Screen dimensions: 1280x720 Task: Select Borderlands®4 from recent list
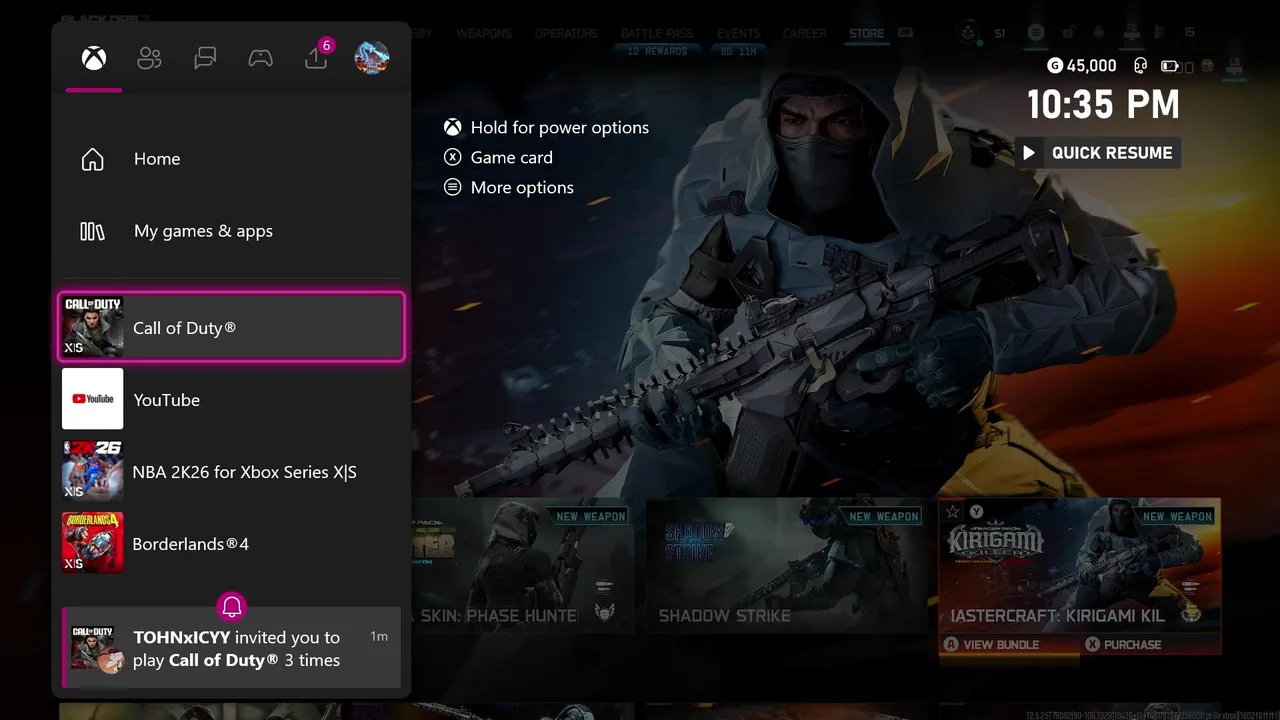coord(232,543)
